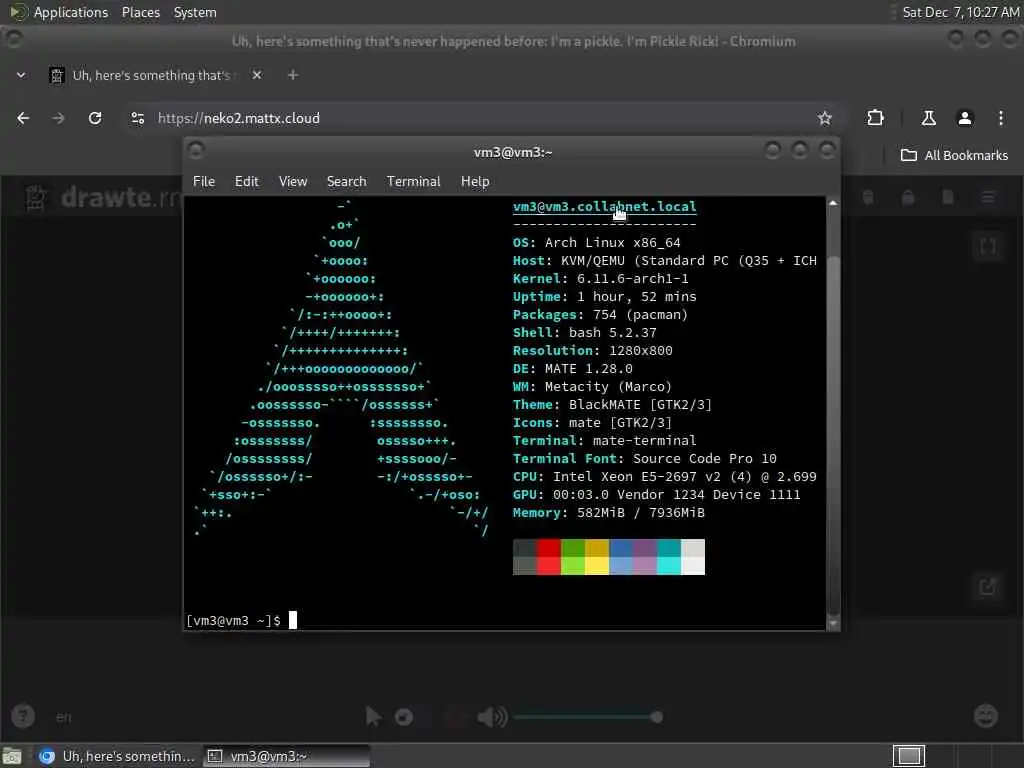Screen dimensions: 1024x768
Task: Open the System menu in top panel
Action: (195, 12)
